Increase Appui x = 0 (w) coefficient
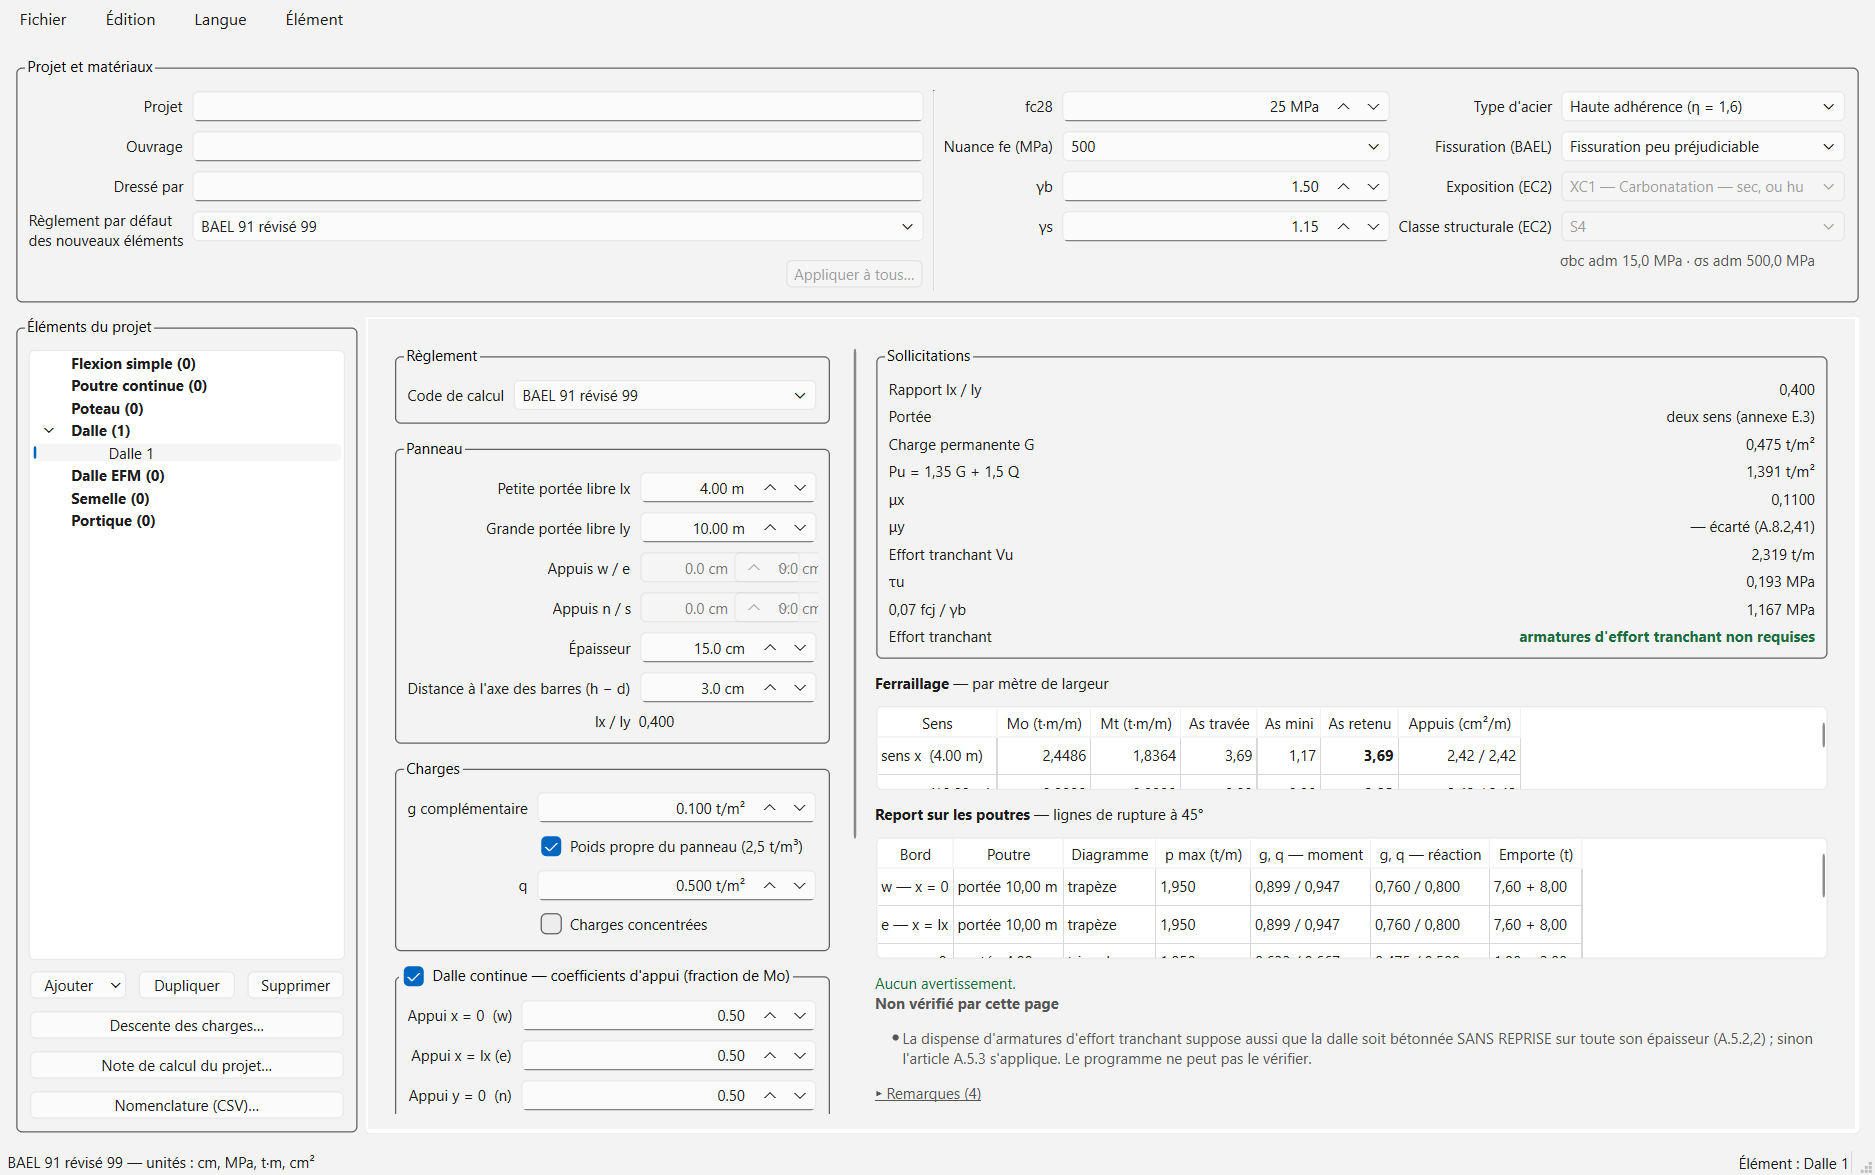The image size is (1875, 1175). pos(770,1016)
